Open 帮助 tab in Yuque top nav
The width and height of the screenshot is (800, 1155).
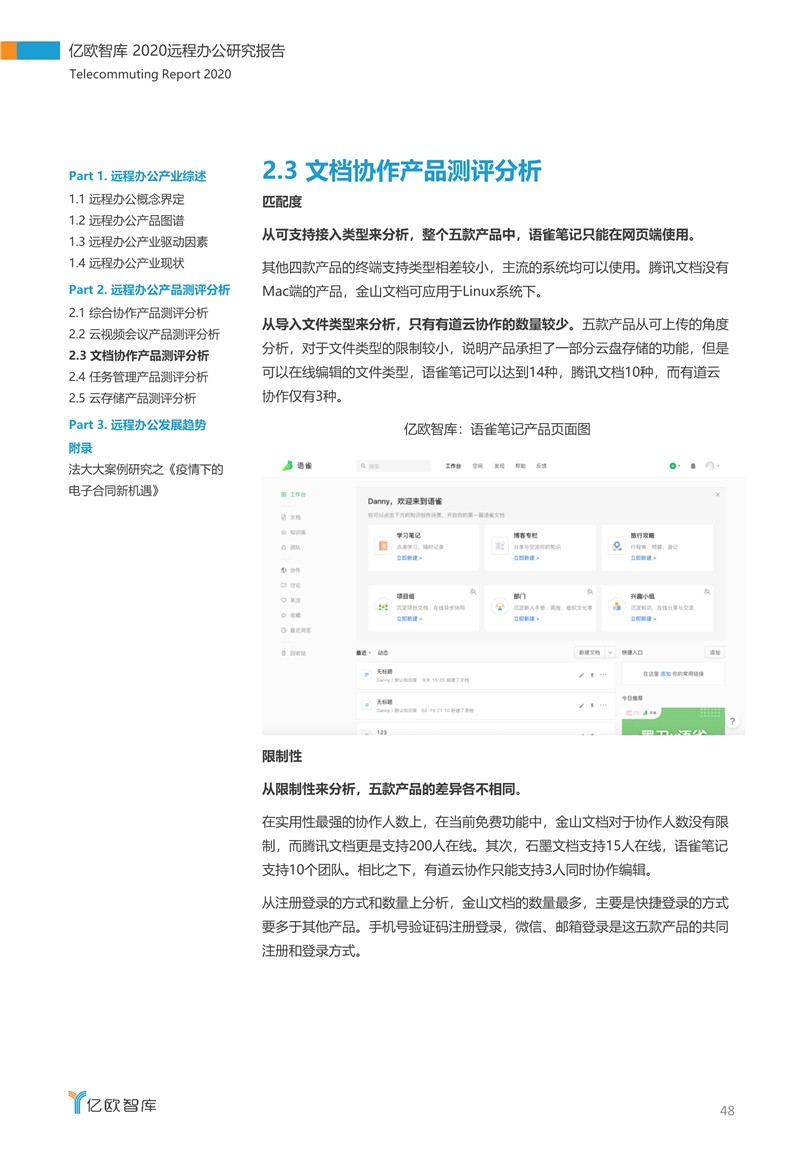(520, 466)
